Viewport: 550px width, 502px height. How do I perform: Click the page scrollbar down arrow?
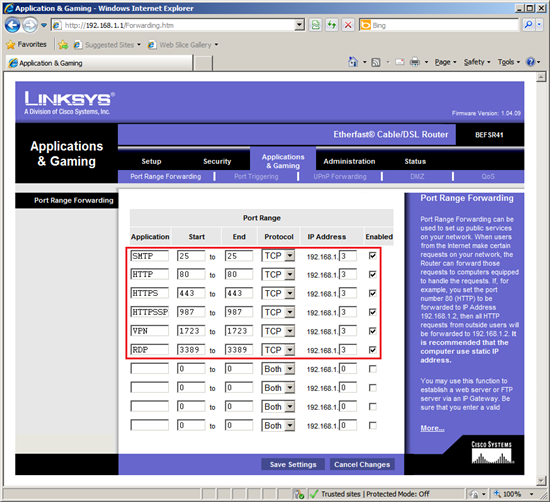click(541, 480)
